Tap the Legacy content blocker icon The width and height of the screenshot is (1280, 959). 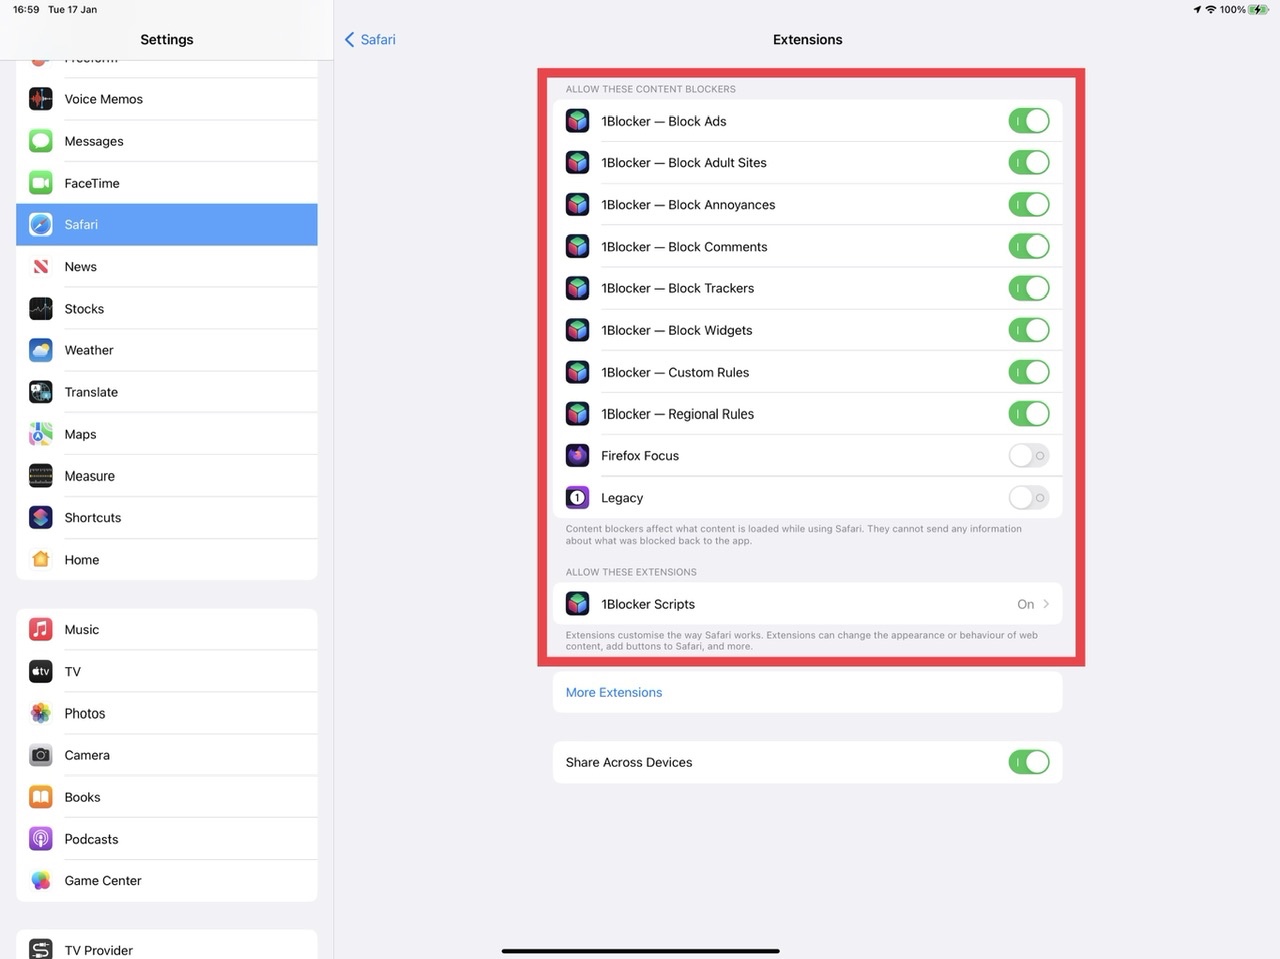(578, 497)
